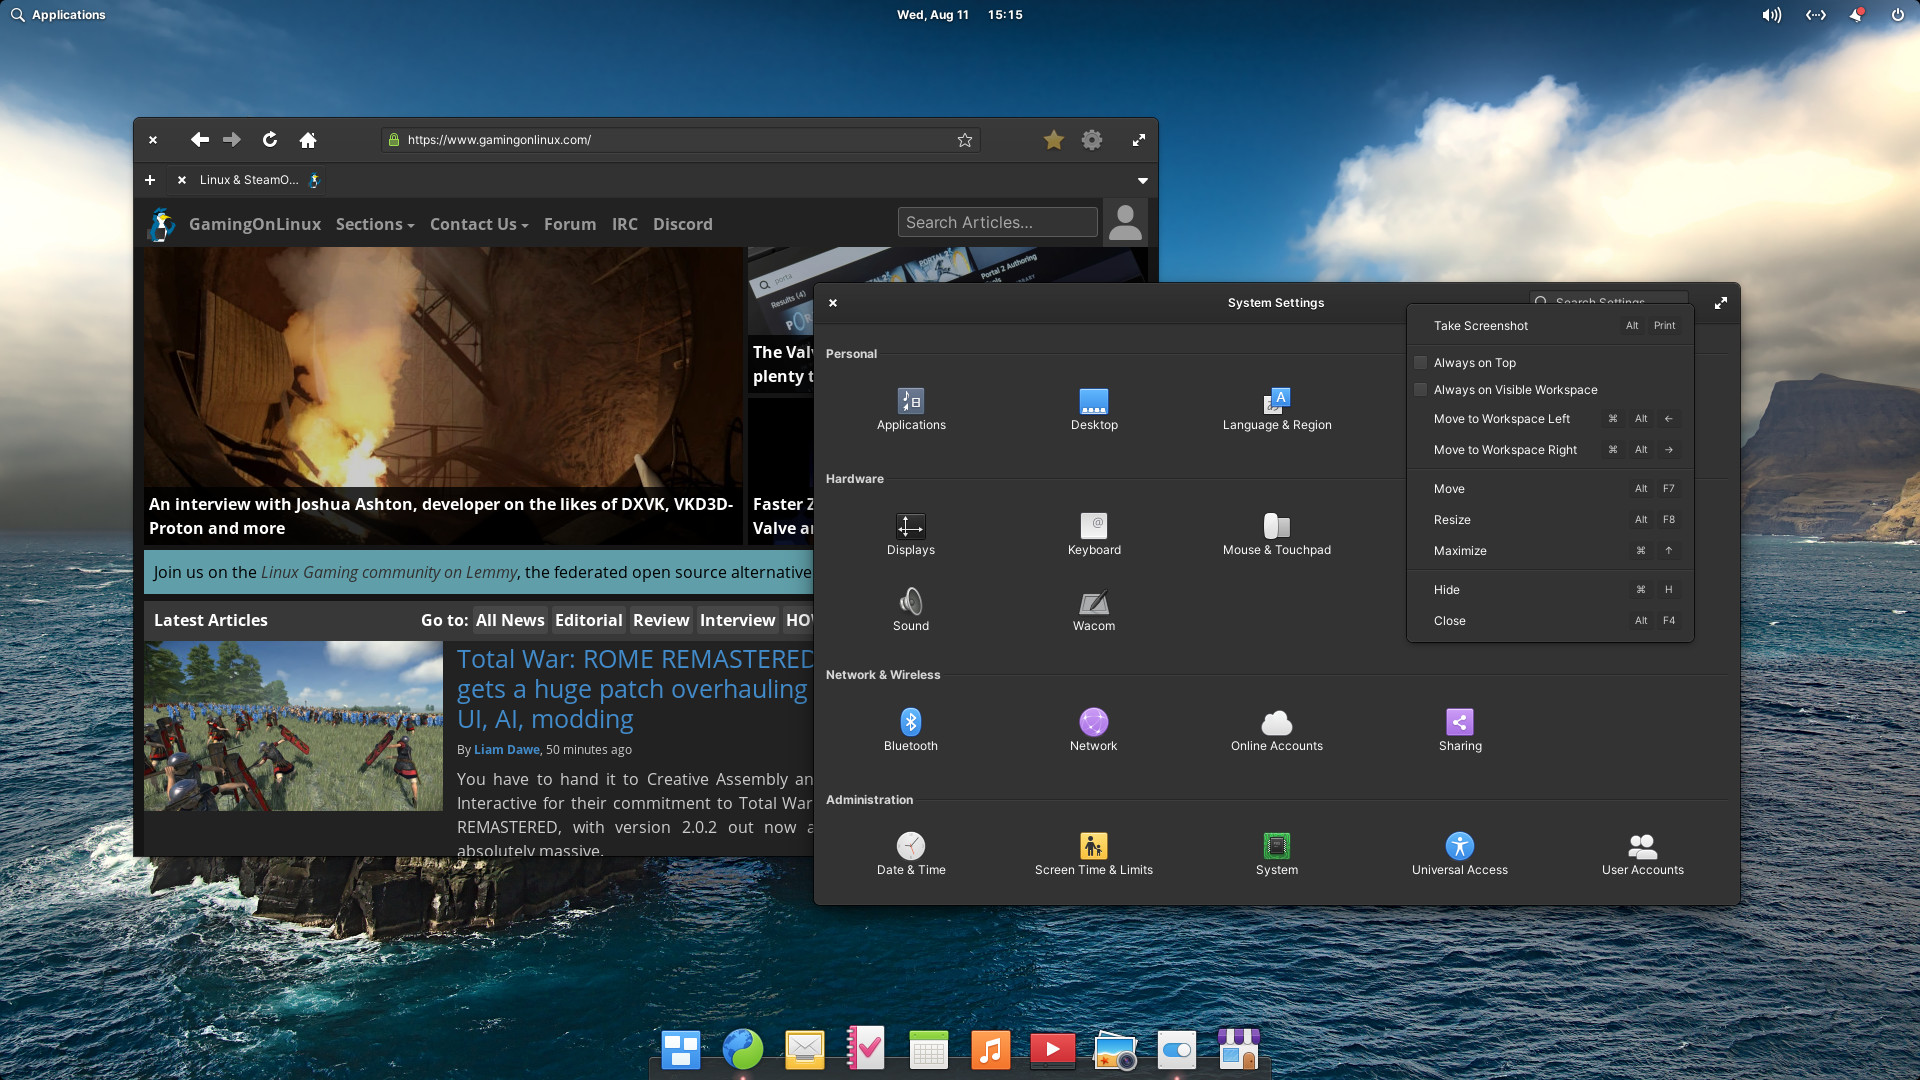The width and height of the screenshot is (1920, 1080).
Task: Open Sharing settings
Action: pos(1460,730)
